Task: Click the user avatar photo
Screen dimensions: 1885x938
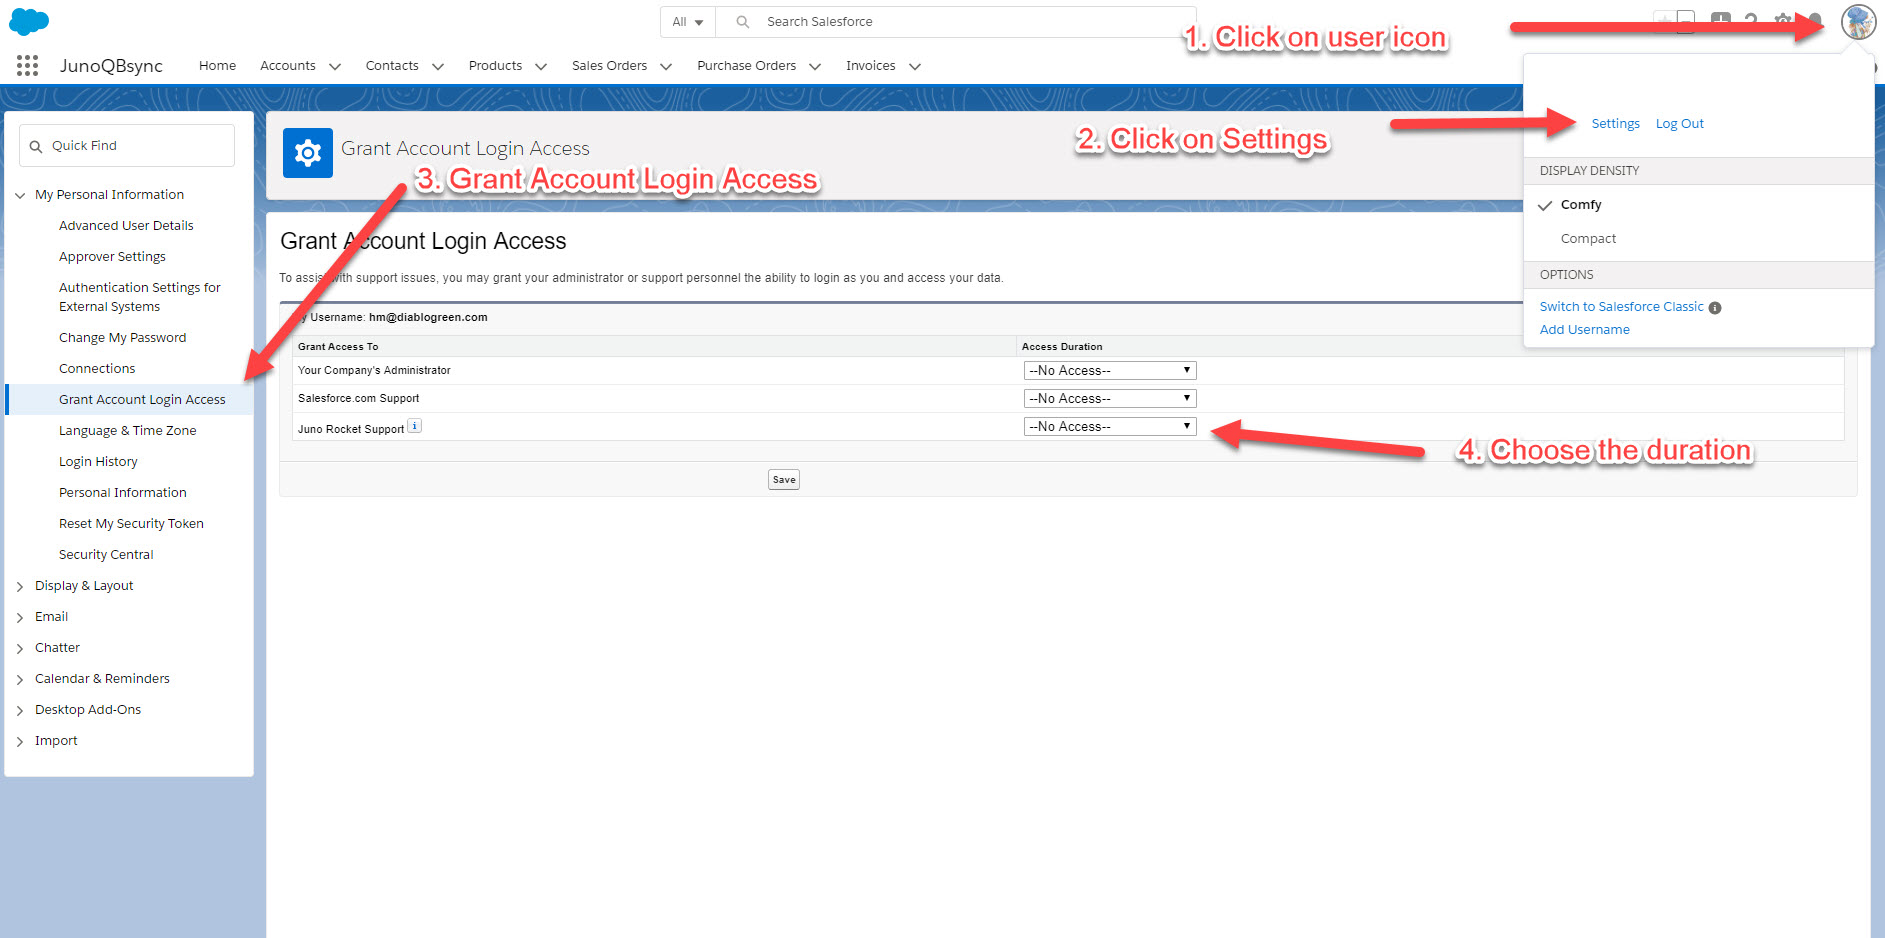Action: (1858, 22)
